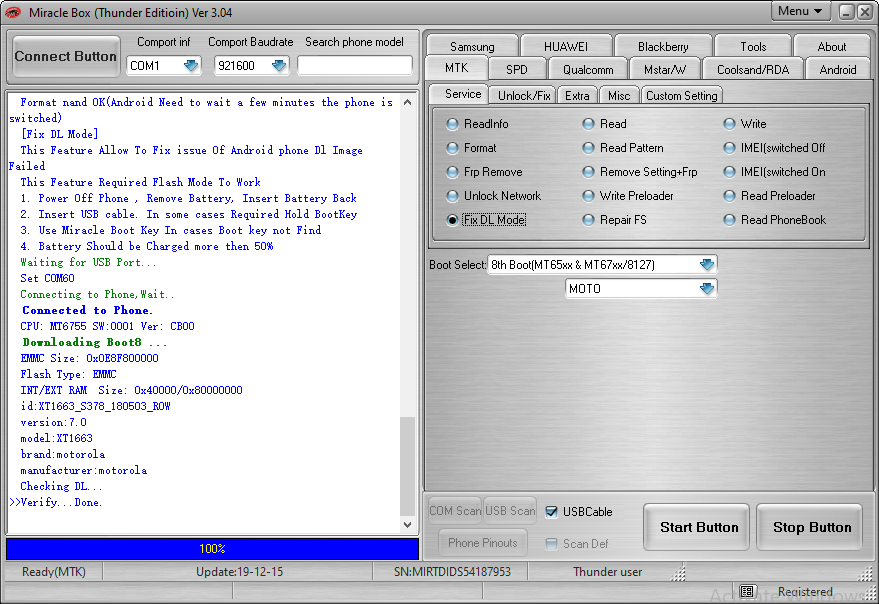
Task: Click the Stop Button
Action: click(810, 527)
